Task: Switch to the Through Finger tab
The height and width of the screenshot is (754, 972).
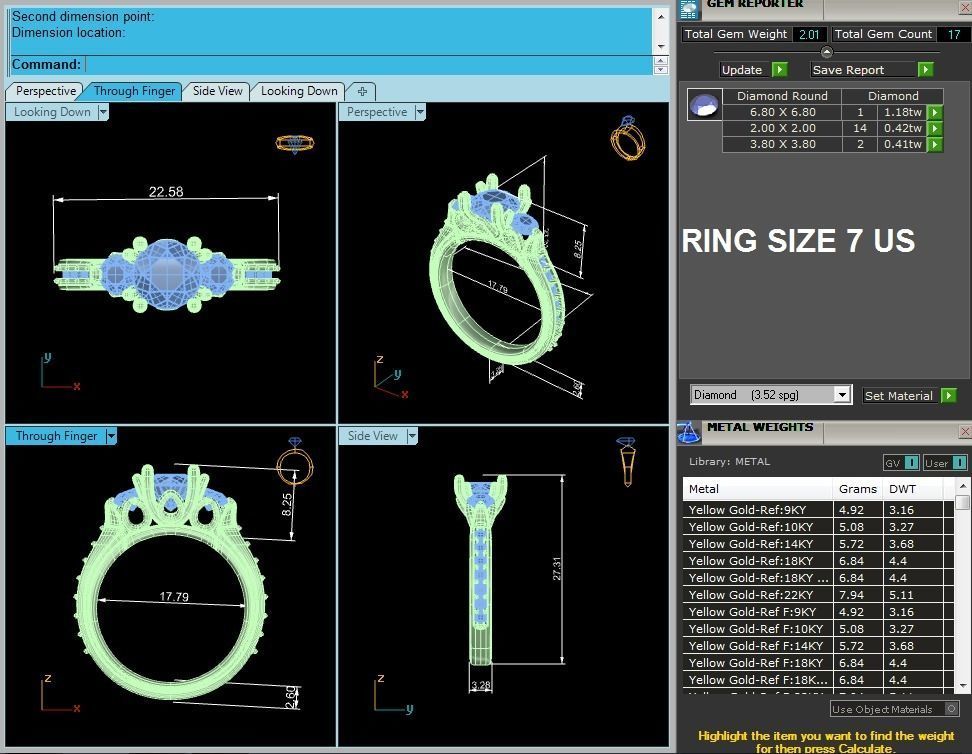Action: tap(134, 91)
